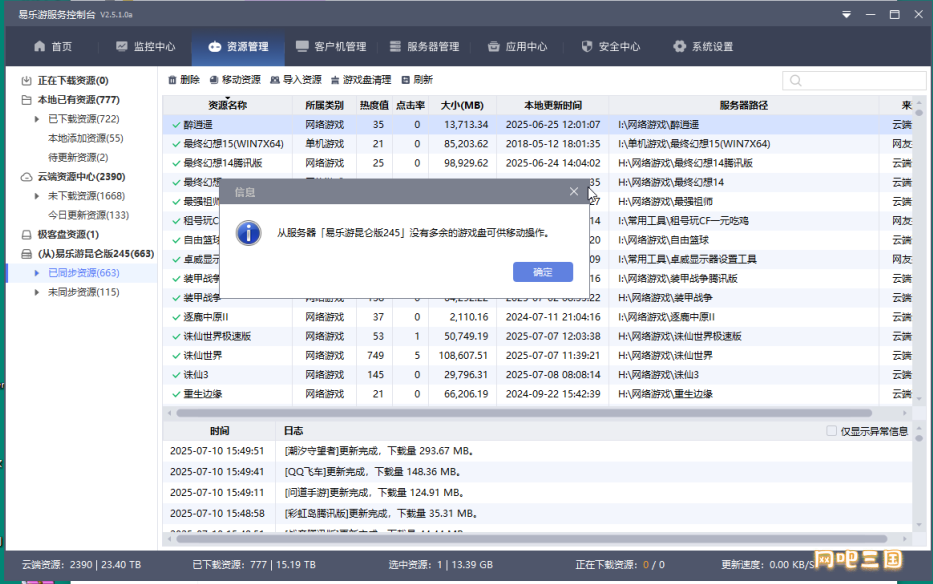Click the 首页 home icon

click(39, 46)
